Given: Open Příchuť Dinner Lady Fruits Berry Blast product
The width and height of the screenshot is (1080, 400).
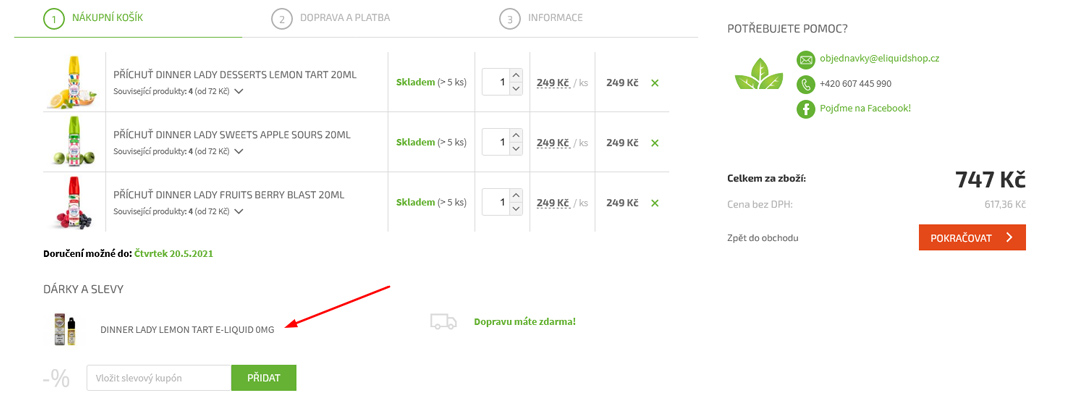Looking at the screenshot, I should 229,196.
